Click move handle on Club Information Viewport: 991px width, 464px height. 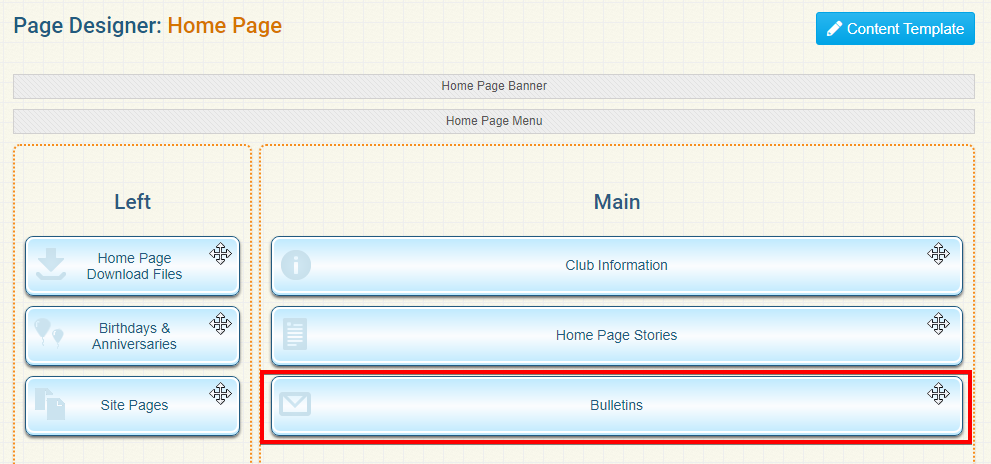937,253
